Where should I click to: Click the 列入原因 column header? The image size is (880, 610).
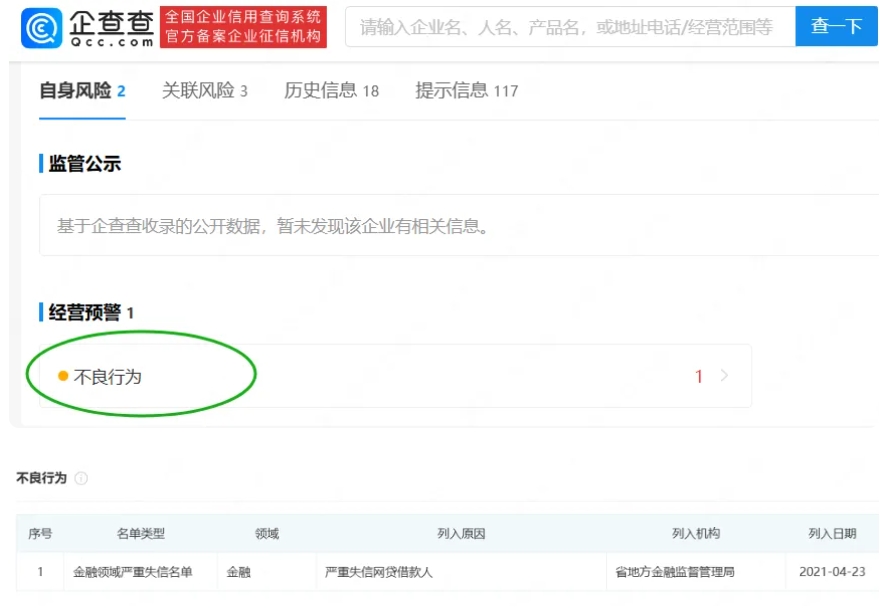460,534
